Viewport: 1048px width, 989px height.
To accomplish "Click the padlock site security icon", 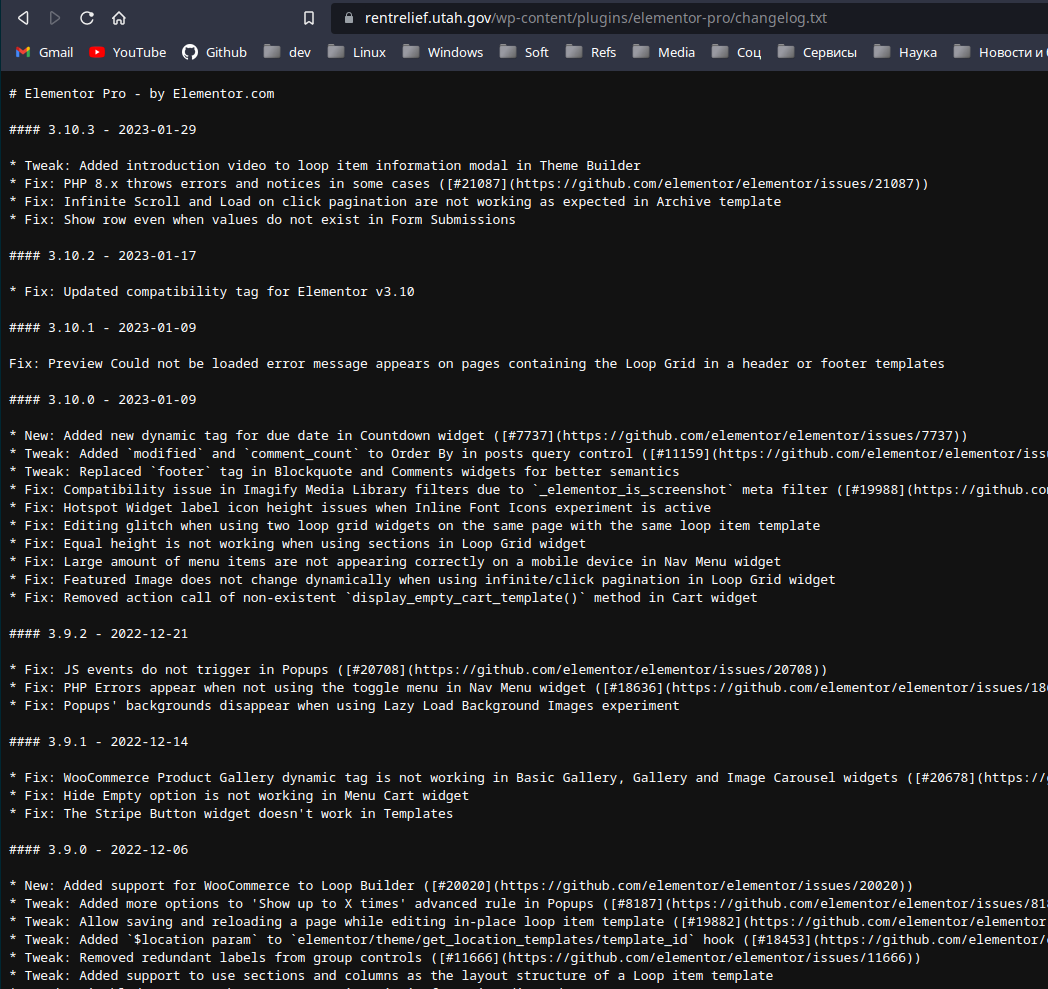I will (348, 18).
